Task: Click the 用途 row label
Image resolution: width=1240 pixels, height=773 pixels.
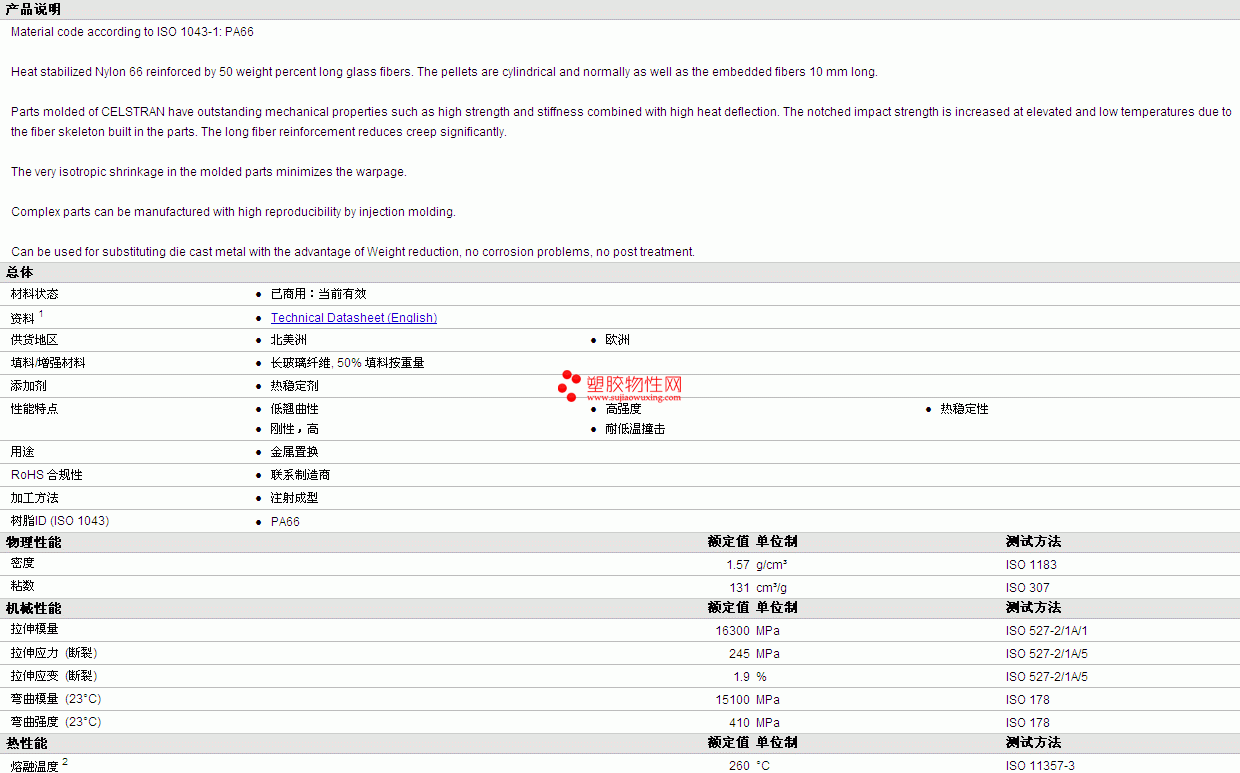Action: point(23,452)
